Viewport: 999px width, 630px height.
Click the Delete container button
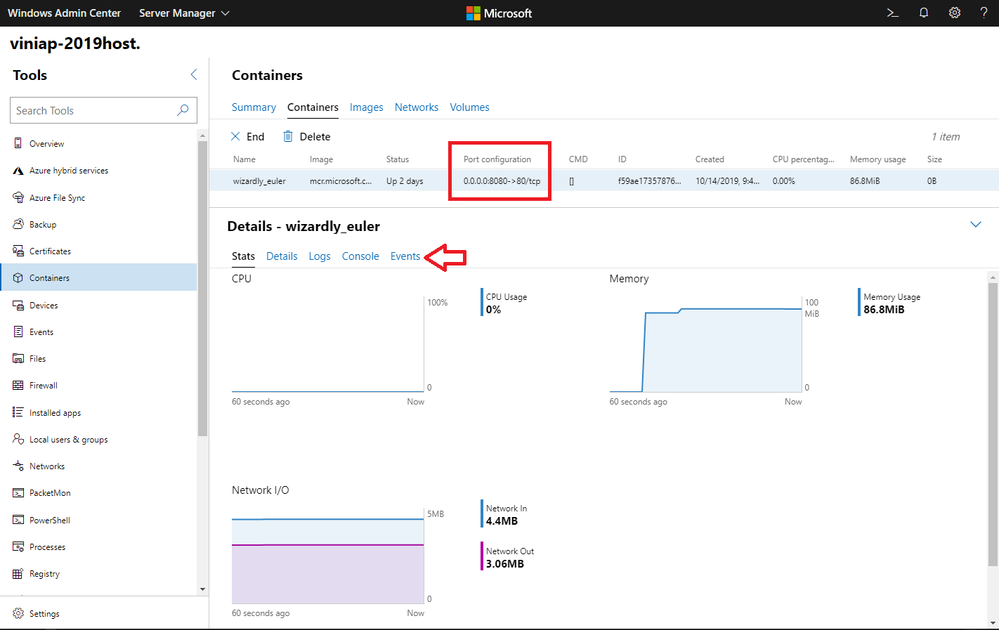tap(306, 136)
